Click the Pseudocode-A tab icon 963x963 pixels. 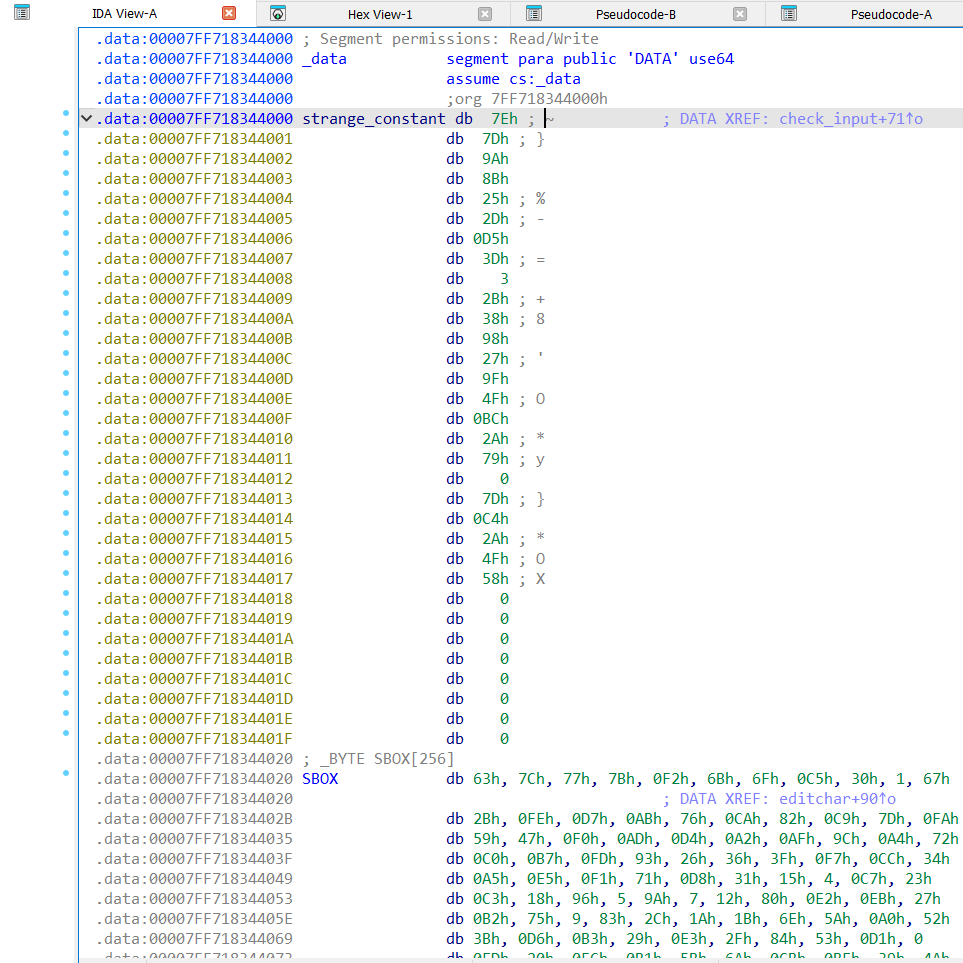point(789,13)
